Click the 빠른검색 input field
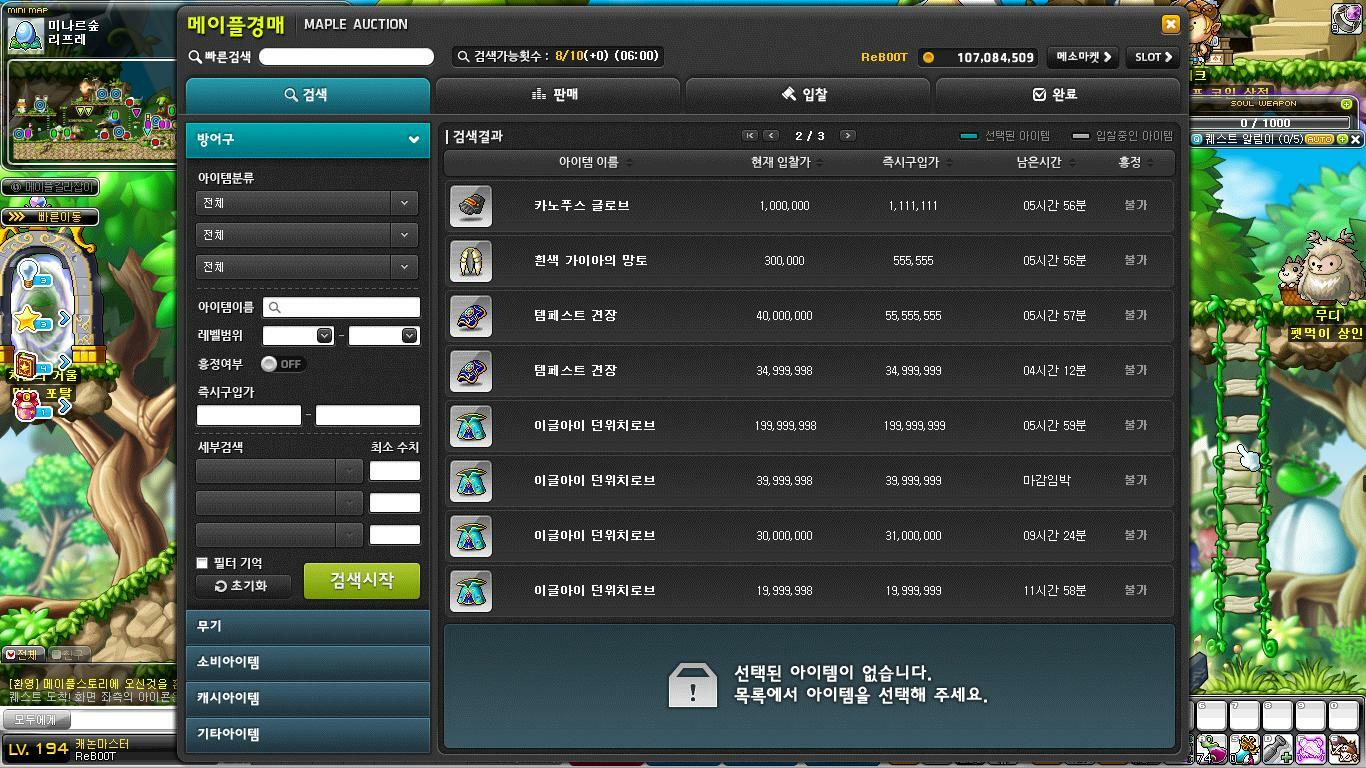This screenshot has height=768, width=1366. click(x=346, y=57)
